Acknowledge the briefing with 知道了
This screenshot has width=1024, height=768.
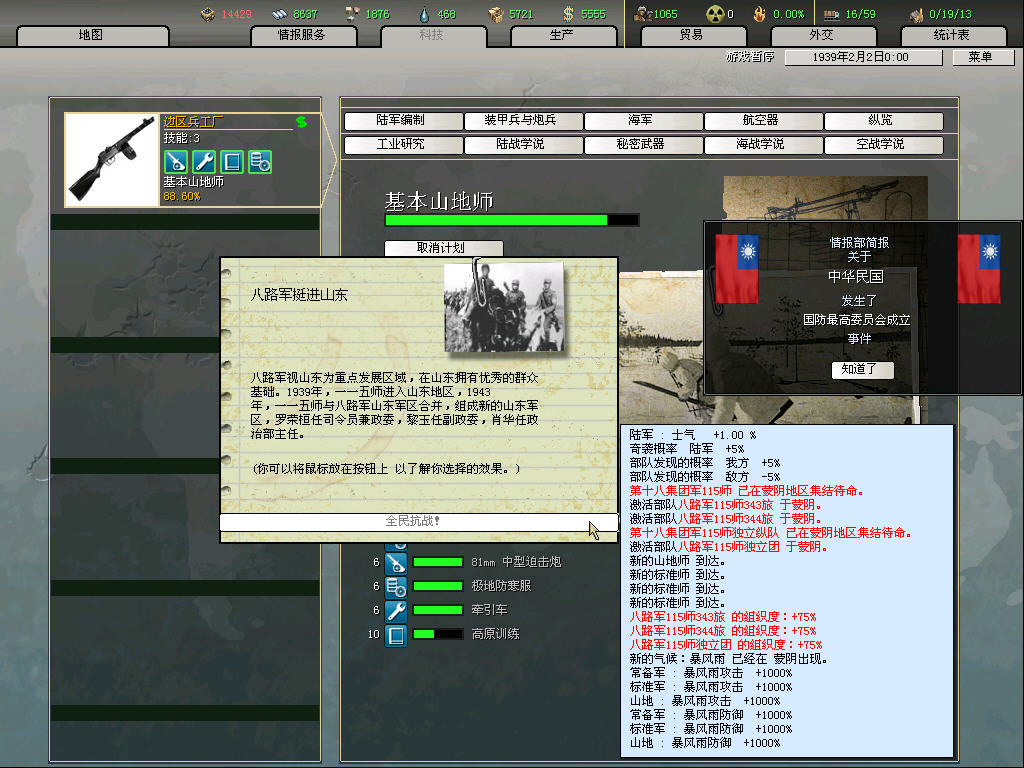(862, 370)
